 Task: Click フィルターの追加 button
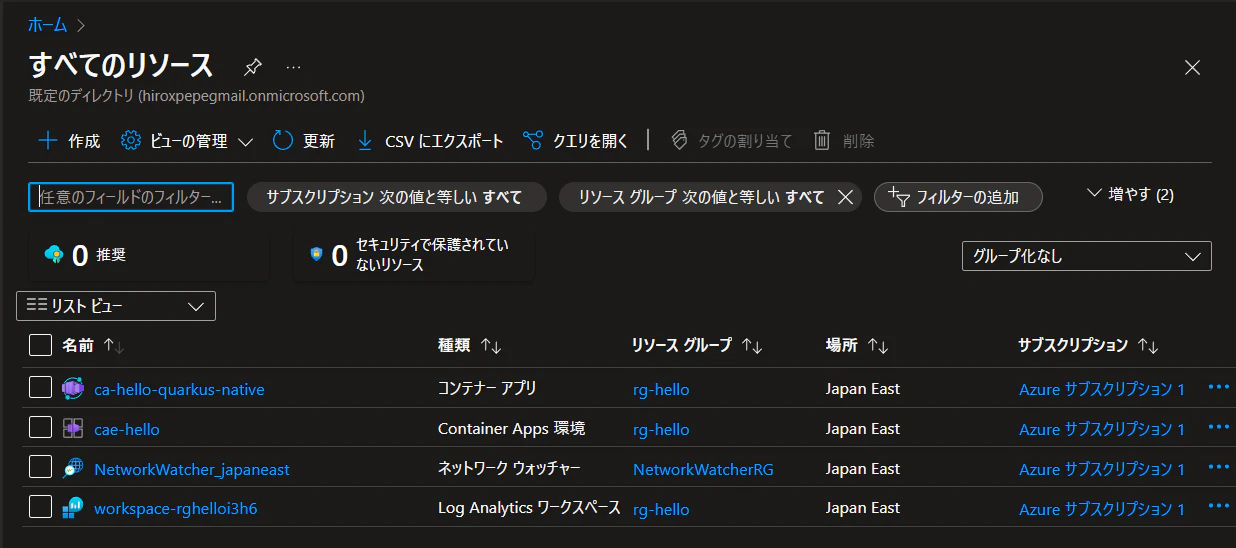pyautogui.click(x=958, y=197)
